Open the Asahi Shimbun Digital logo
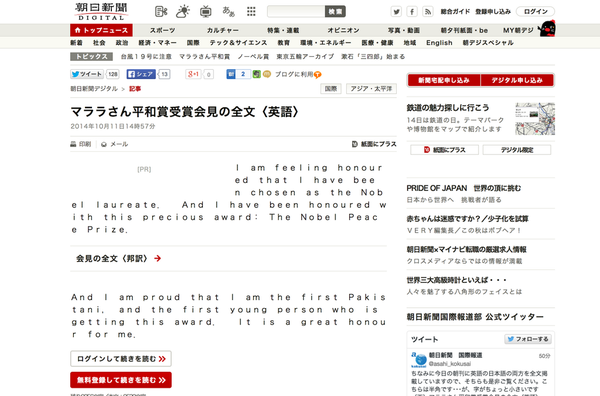600x396 pixels. [101, 11]
